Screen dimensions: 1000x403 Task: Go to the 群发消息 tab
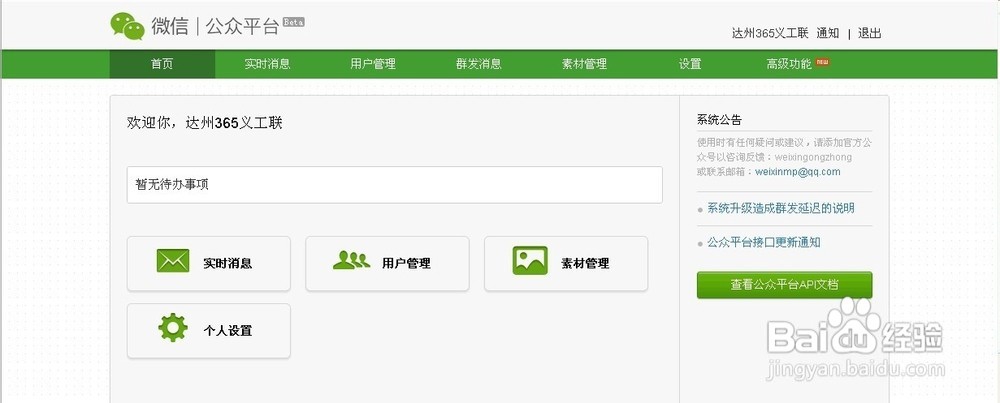[x=478, y=64]
